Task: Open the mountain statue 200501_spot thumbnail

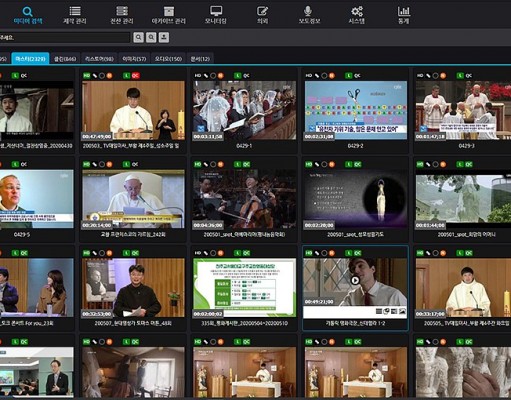Action: tap(463, 199)
